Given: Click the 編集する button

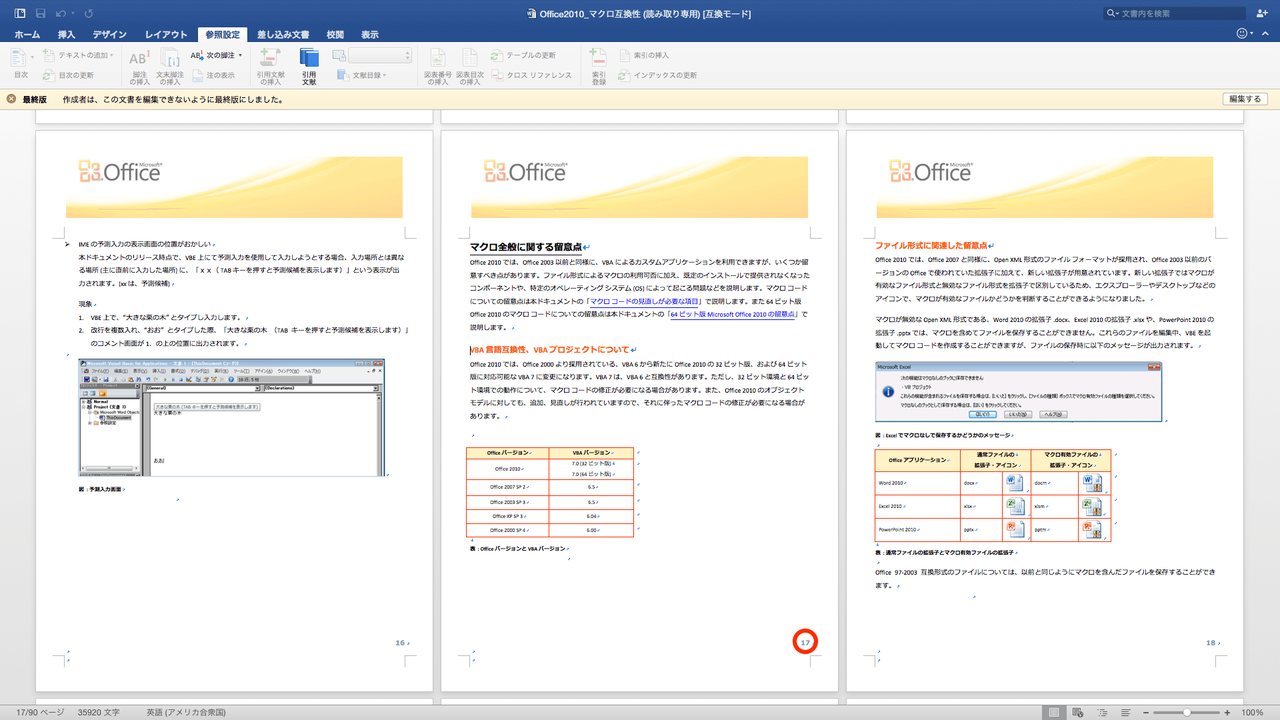Looking at the screenshot, I should [1246, 99].
